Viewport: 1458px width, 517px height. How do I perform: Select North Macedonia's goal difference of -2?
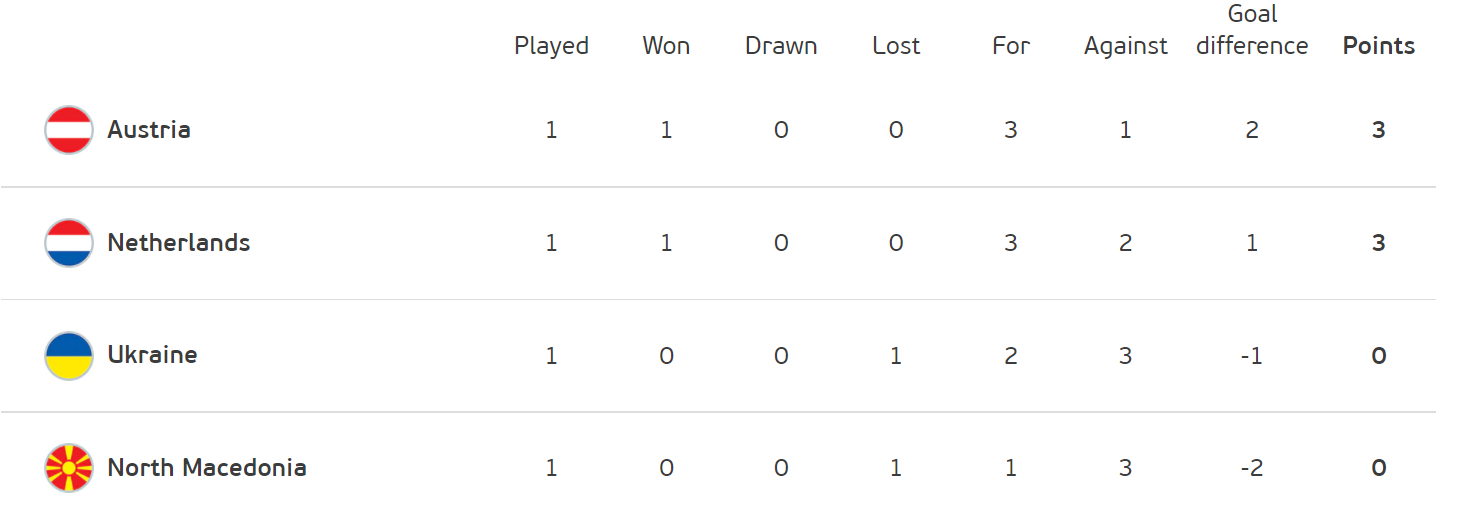(x=1252, y=468)
